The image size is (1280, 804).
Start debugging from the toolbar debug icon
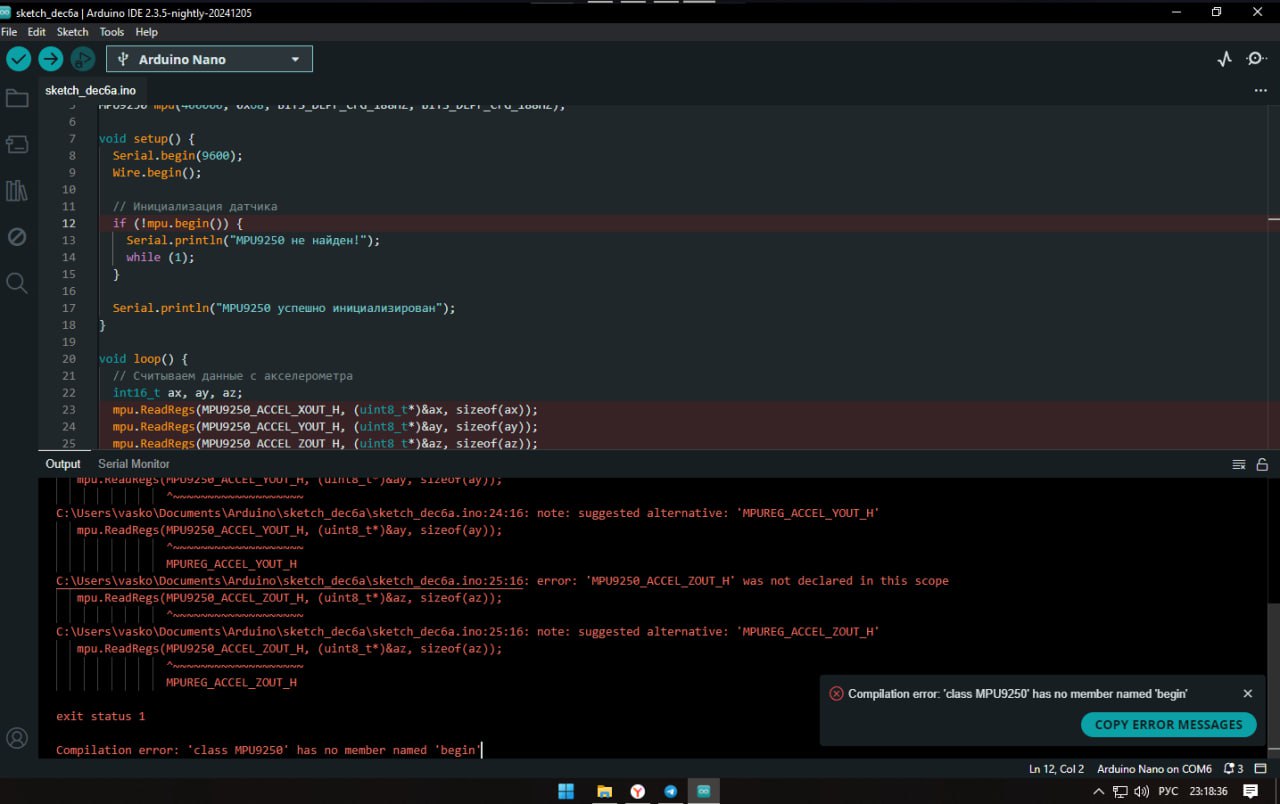pyautogui.click(x=82, y=59)
